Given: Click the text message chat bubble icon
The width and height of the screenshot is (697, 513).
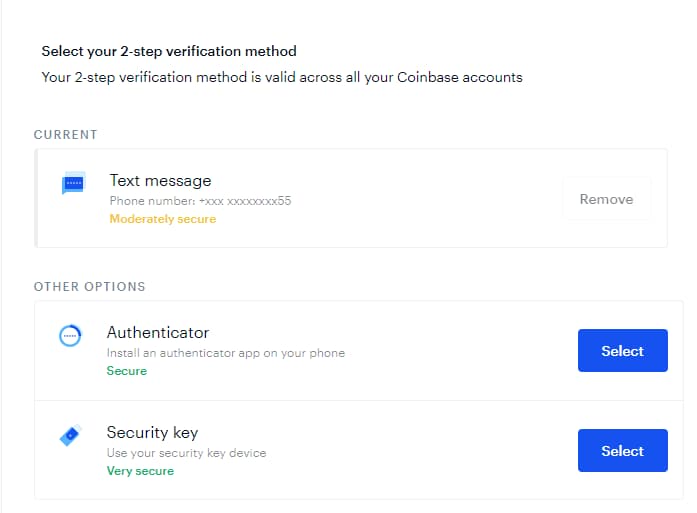Looking at the screenshot, I should click(73, 183).
